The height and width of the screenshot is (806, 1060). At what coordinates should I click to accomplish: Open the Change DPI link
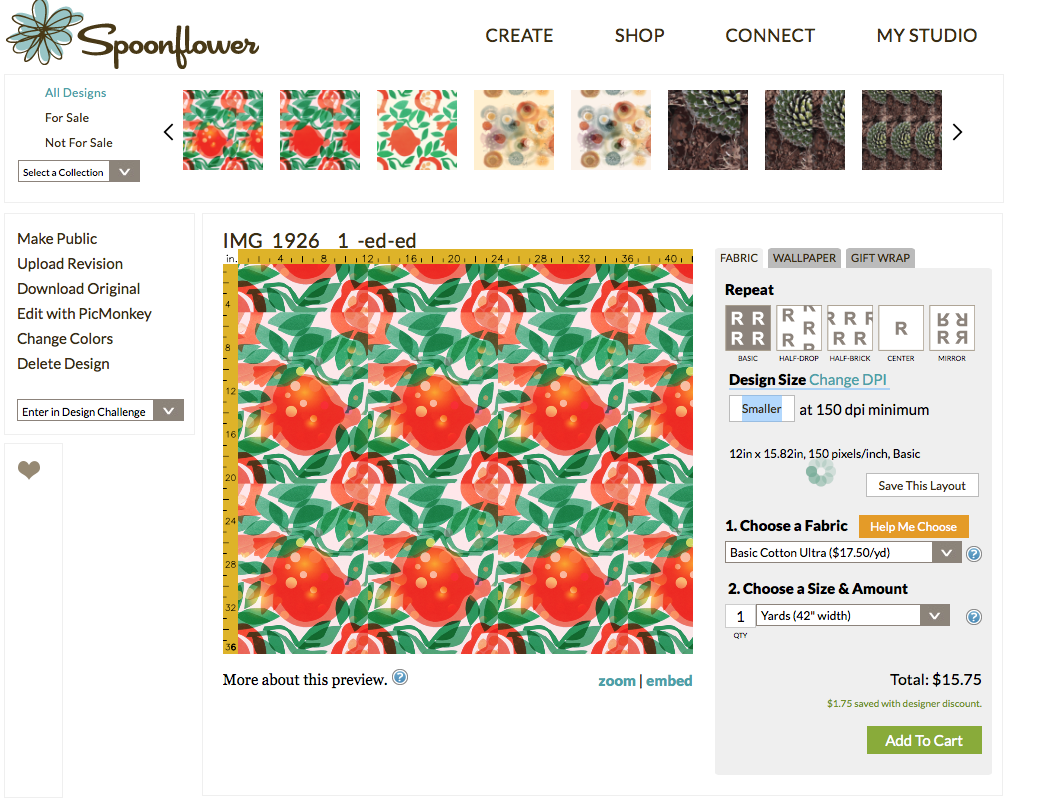tap(848, 380)
